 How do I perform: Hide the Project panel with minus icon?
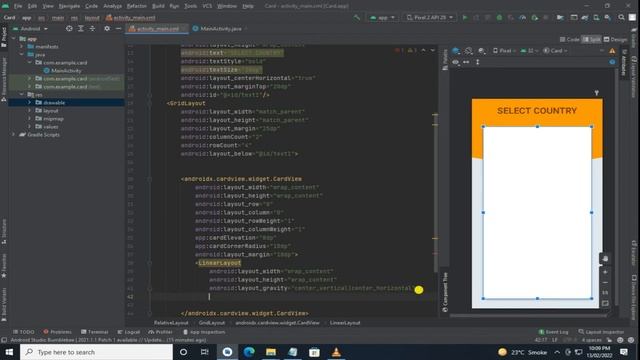[118, 29]
